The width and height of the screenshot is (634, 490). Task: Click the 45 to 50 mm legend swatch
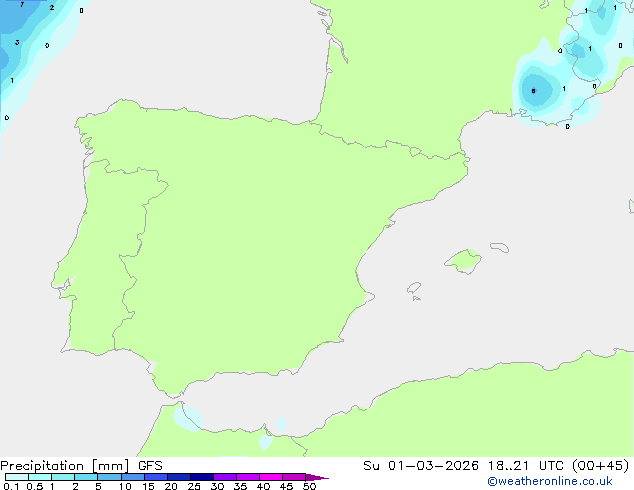[294, 477]
